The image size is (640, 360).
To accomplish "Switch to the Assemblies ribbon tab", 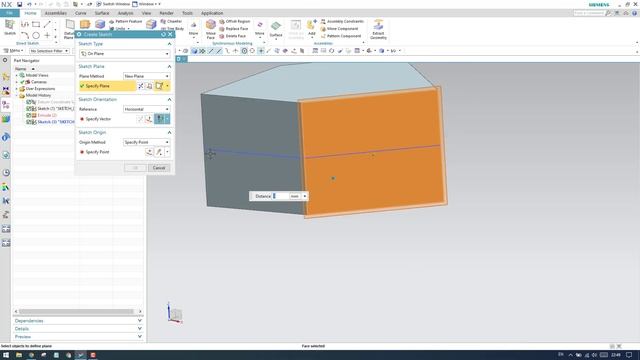I will pyautogui.click(x=56, y=13).
